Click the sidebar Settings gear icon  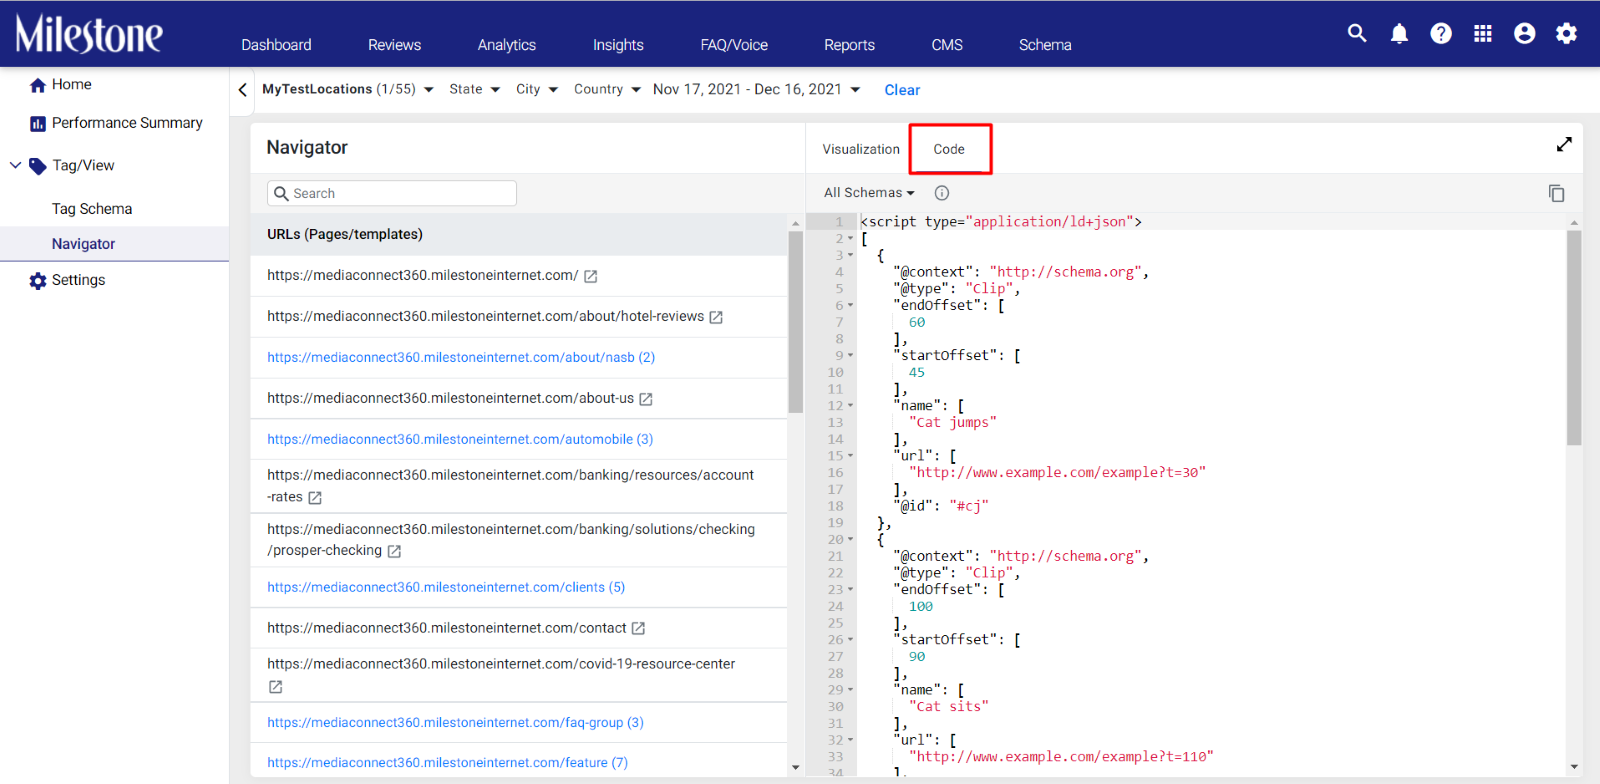tap(38, 281)
